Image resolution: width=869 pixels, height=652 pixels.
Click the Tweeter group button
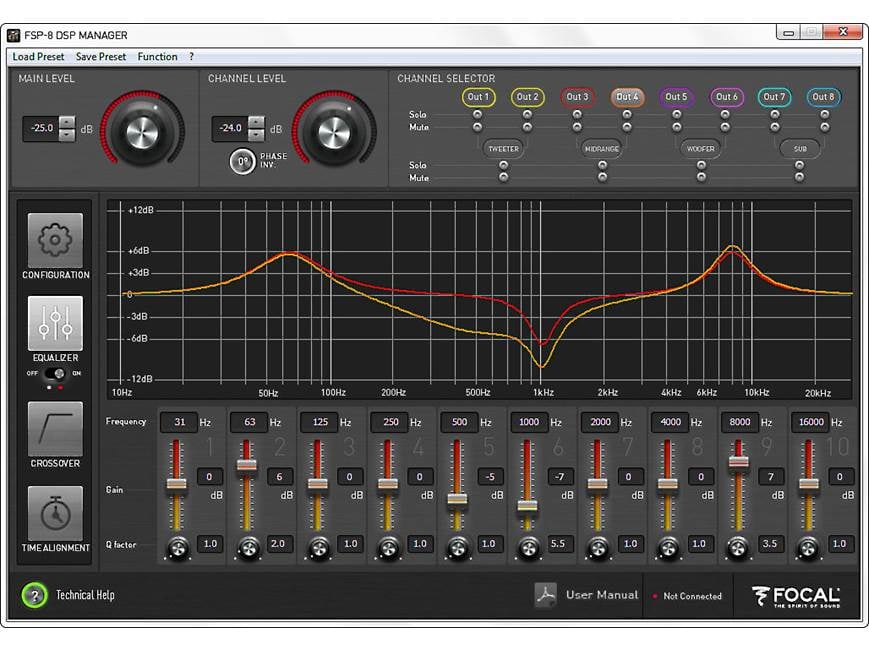(503, 149)
